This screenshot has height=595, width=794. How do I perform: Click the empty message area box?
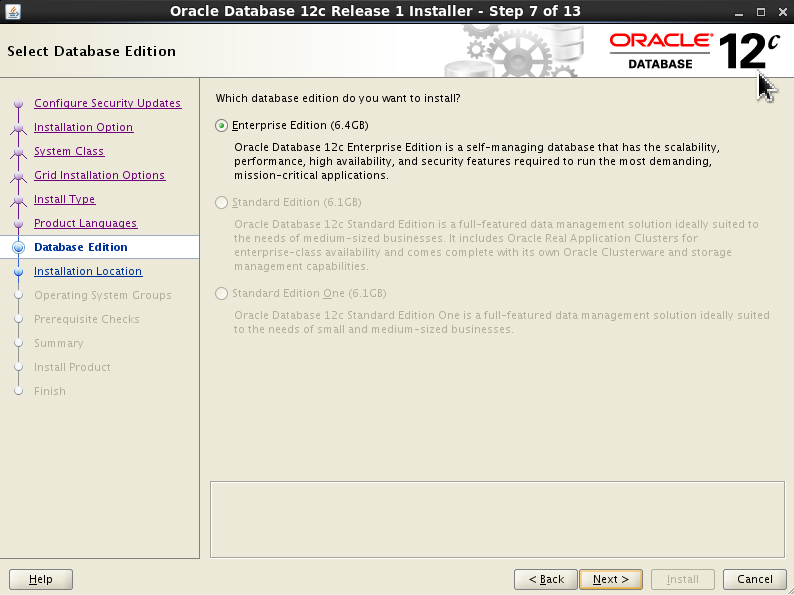(x=497, y=520)
